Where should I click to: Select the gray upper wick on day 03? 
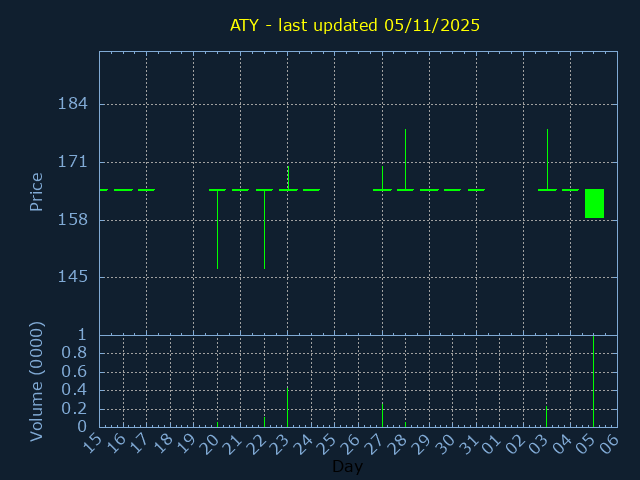(x=547, y=158)
